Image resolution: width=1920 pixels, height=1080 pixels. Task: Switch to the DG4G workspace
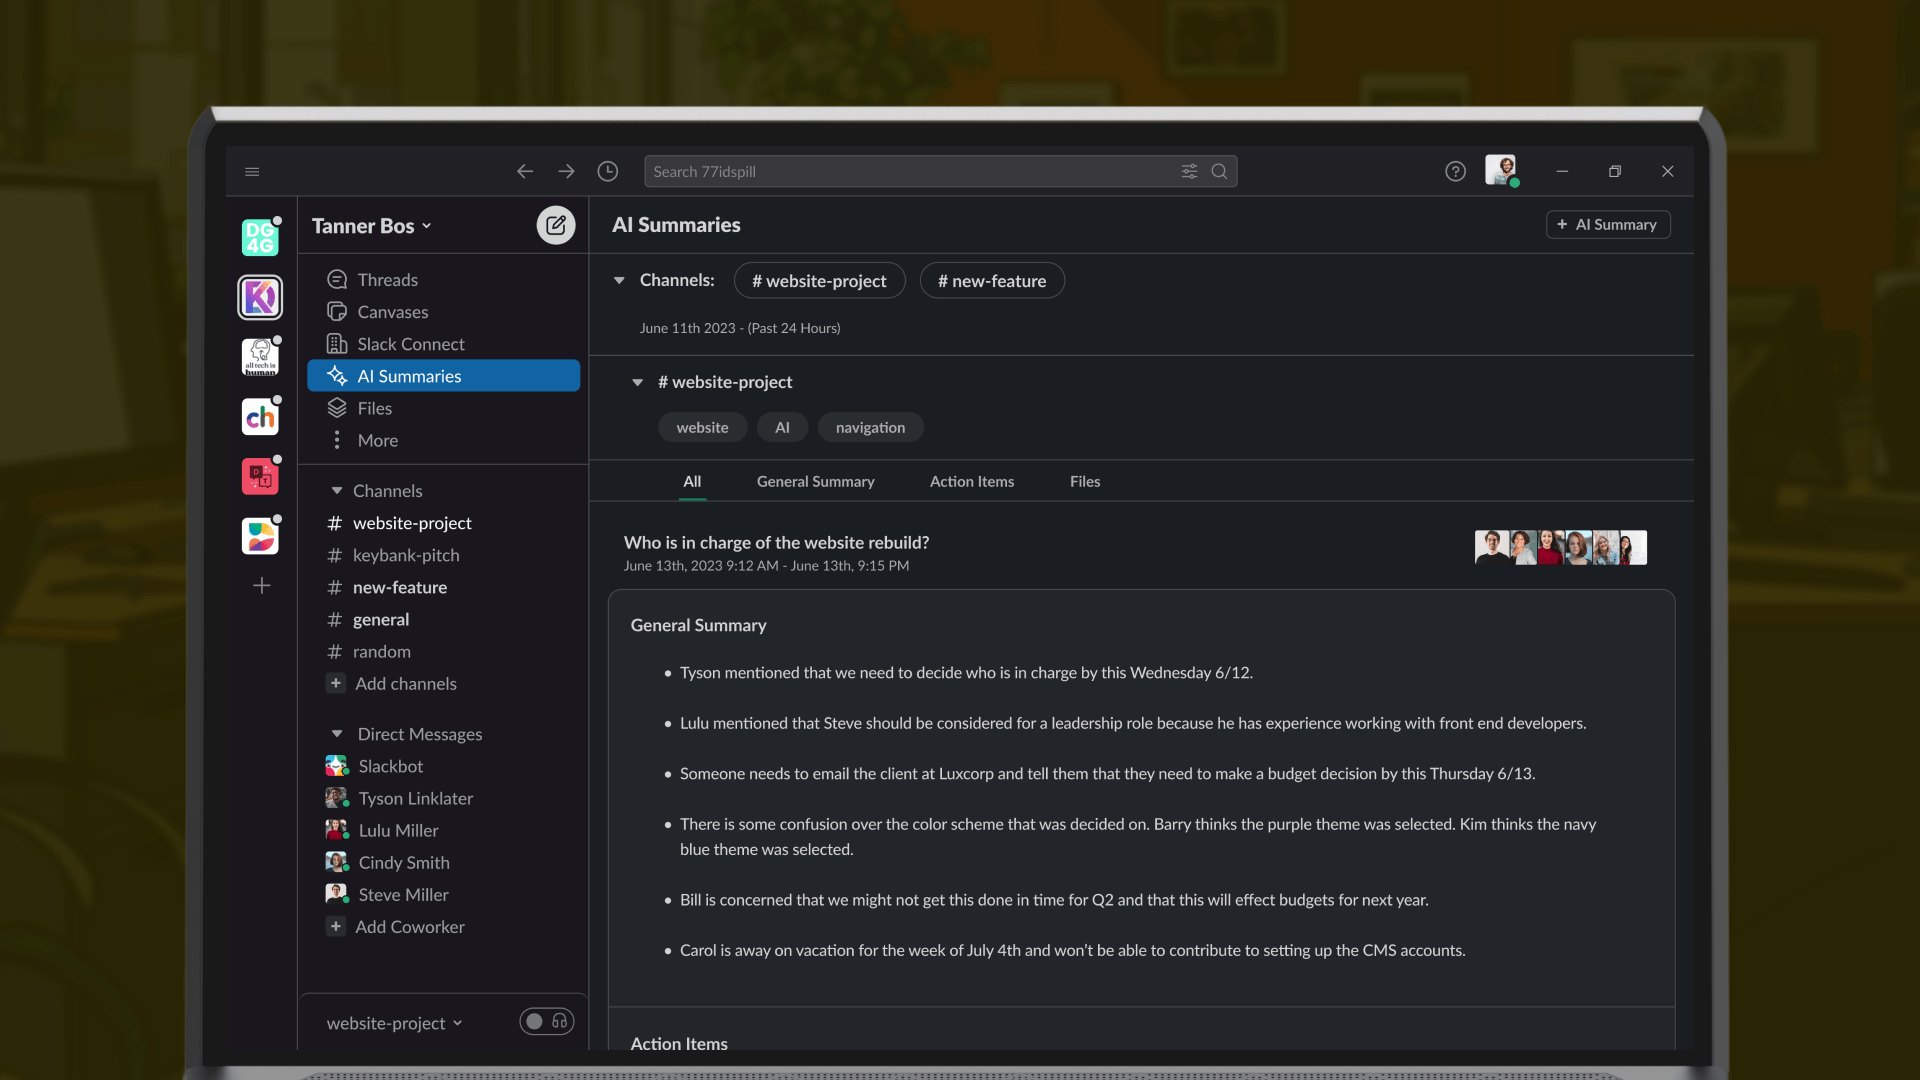click(x=260, y=237)
